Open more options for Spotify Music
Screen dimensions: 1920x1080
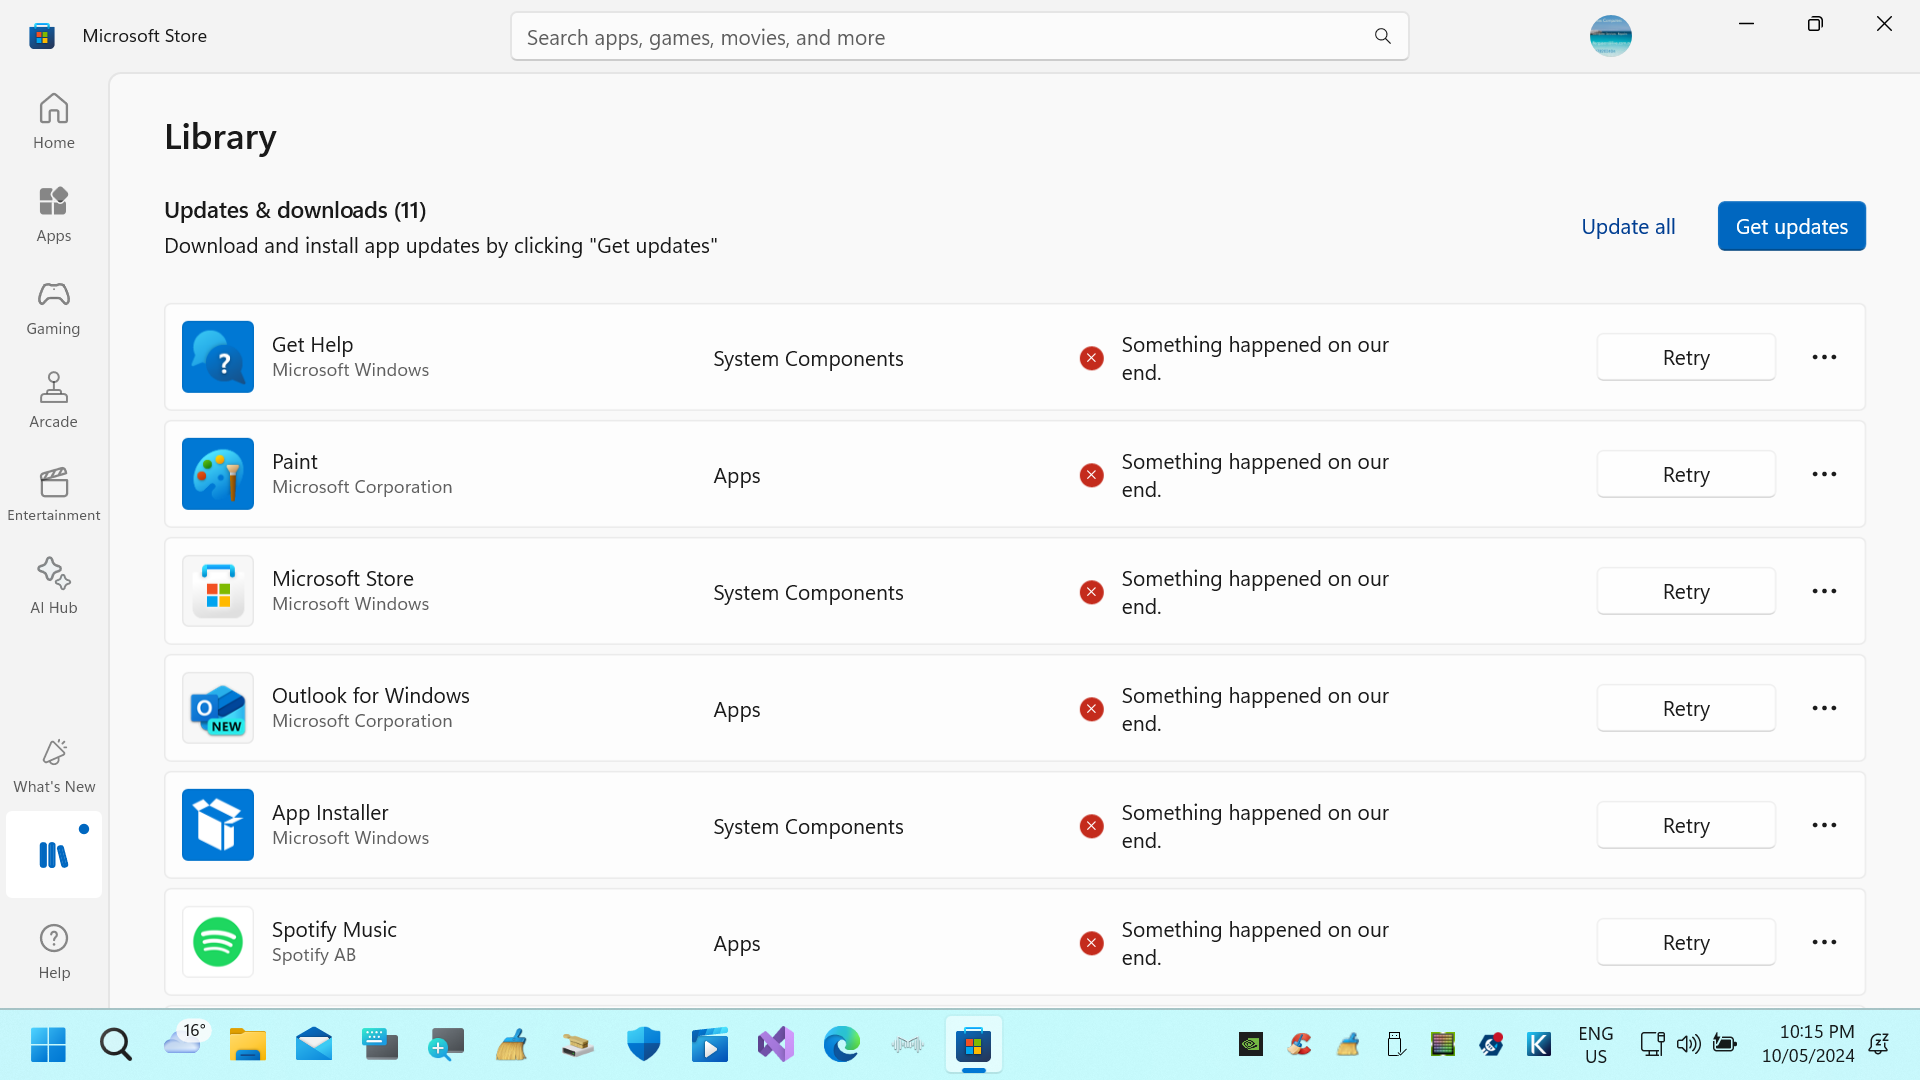(x=1824, y=942)
